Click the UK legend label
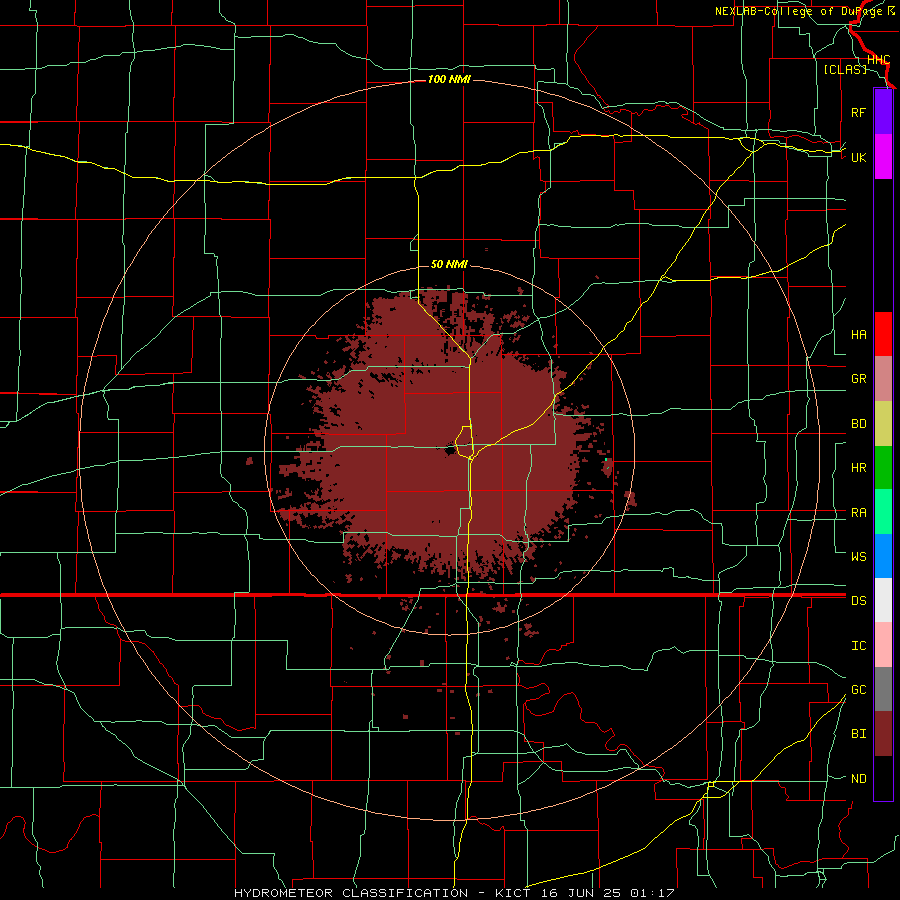Screen dimensions: 900x900 pos(858,157)
